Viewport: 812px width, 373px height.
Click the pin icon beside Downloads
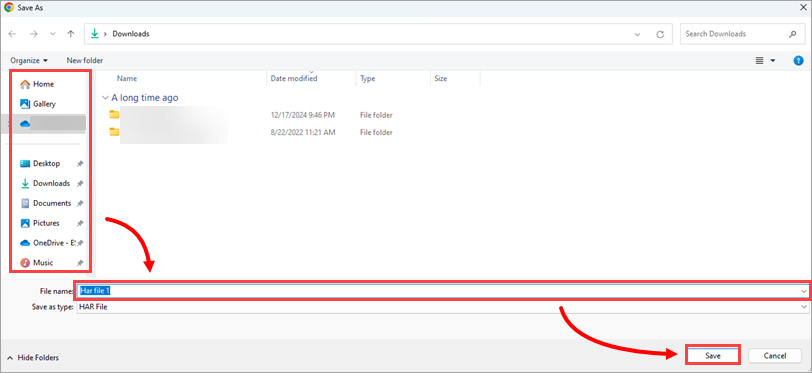pyautogui.click(x=80, y=183)
